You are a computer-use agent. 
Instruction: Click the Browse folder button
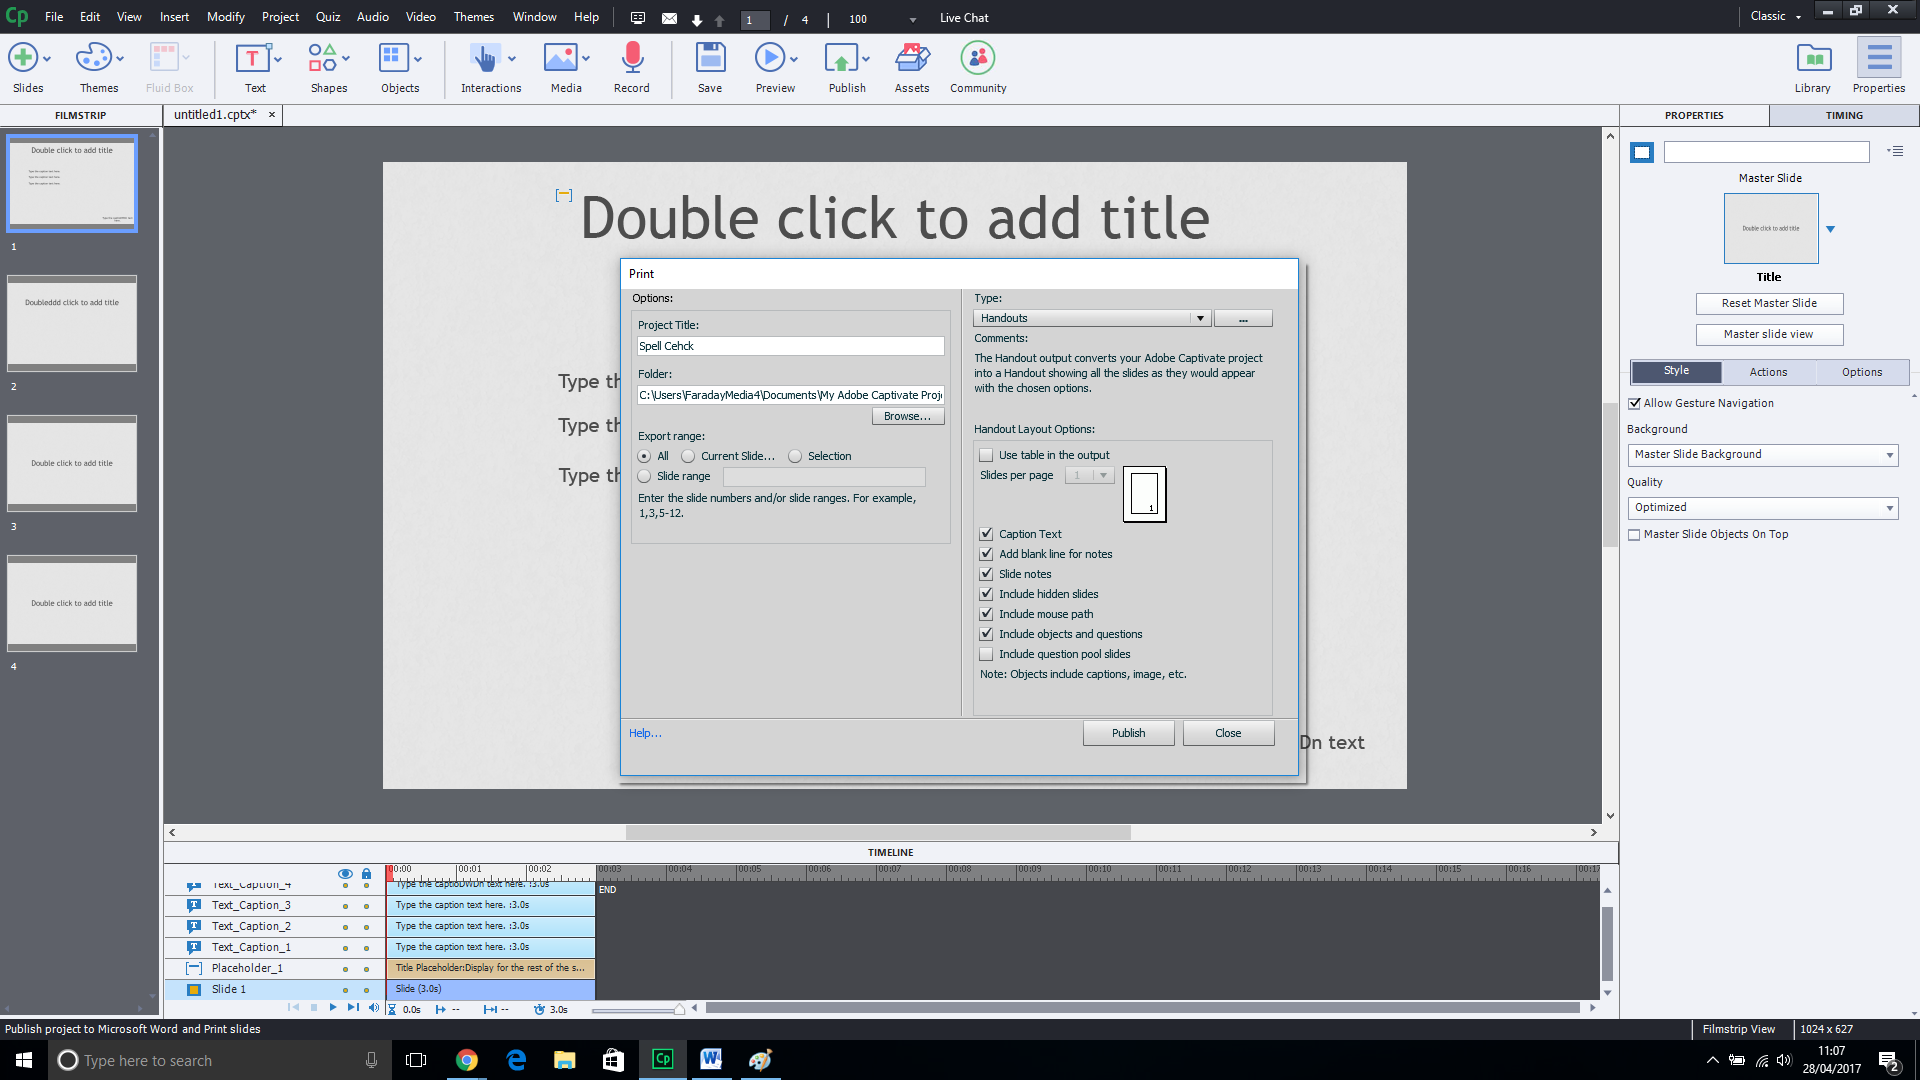click(907, 416)
